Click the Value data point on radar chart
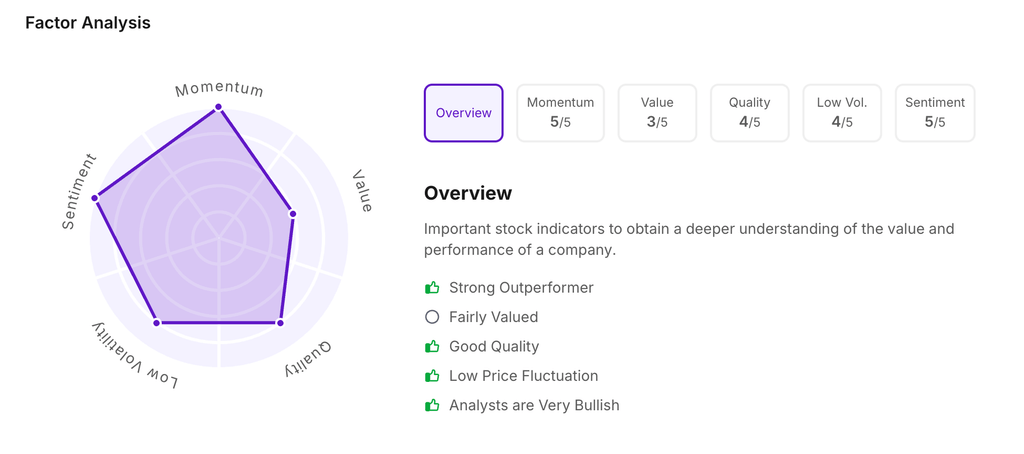The height and width of the screenshot is (454, 1024). click(x=293, y=214)
